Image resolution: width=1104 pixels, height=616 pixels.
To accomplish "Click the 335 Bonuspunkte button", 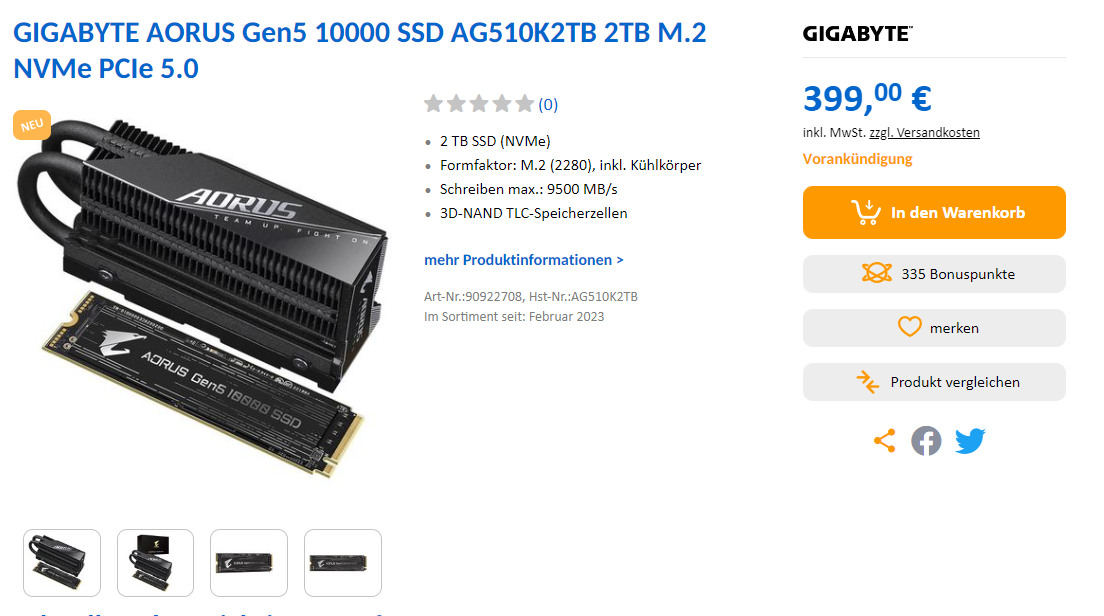I will [934, 274].
